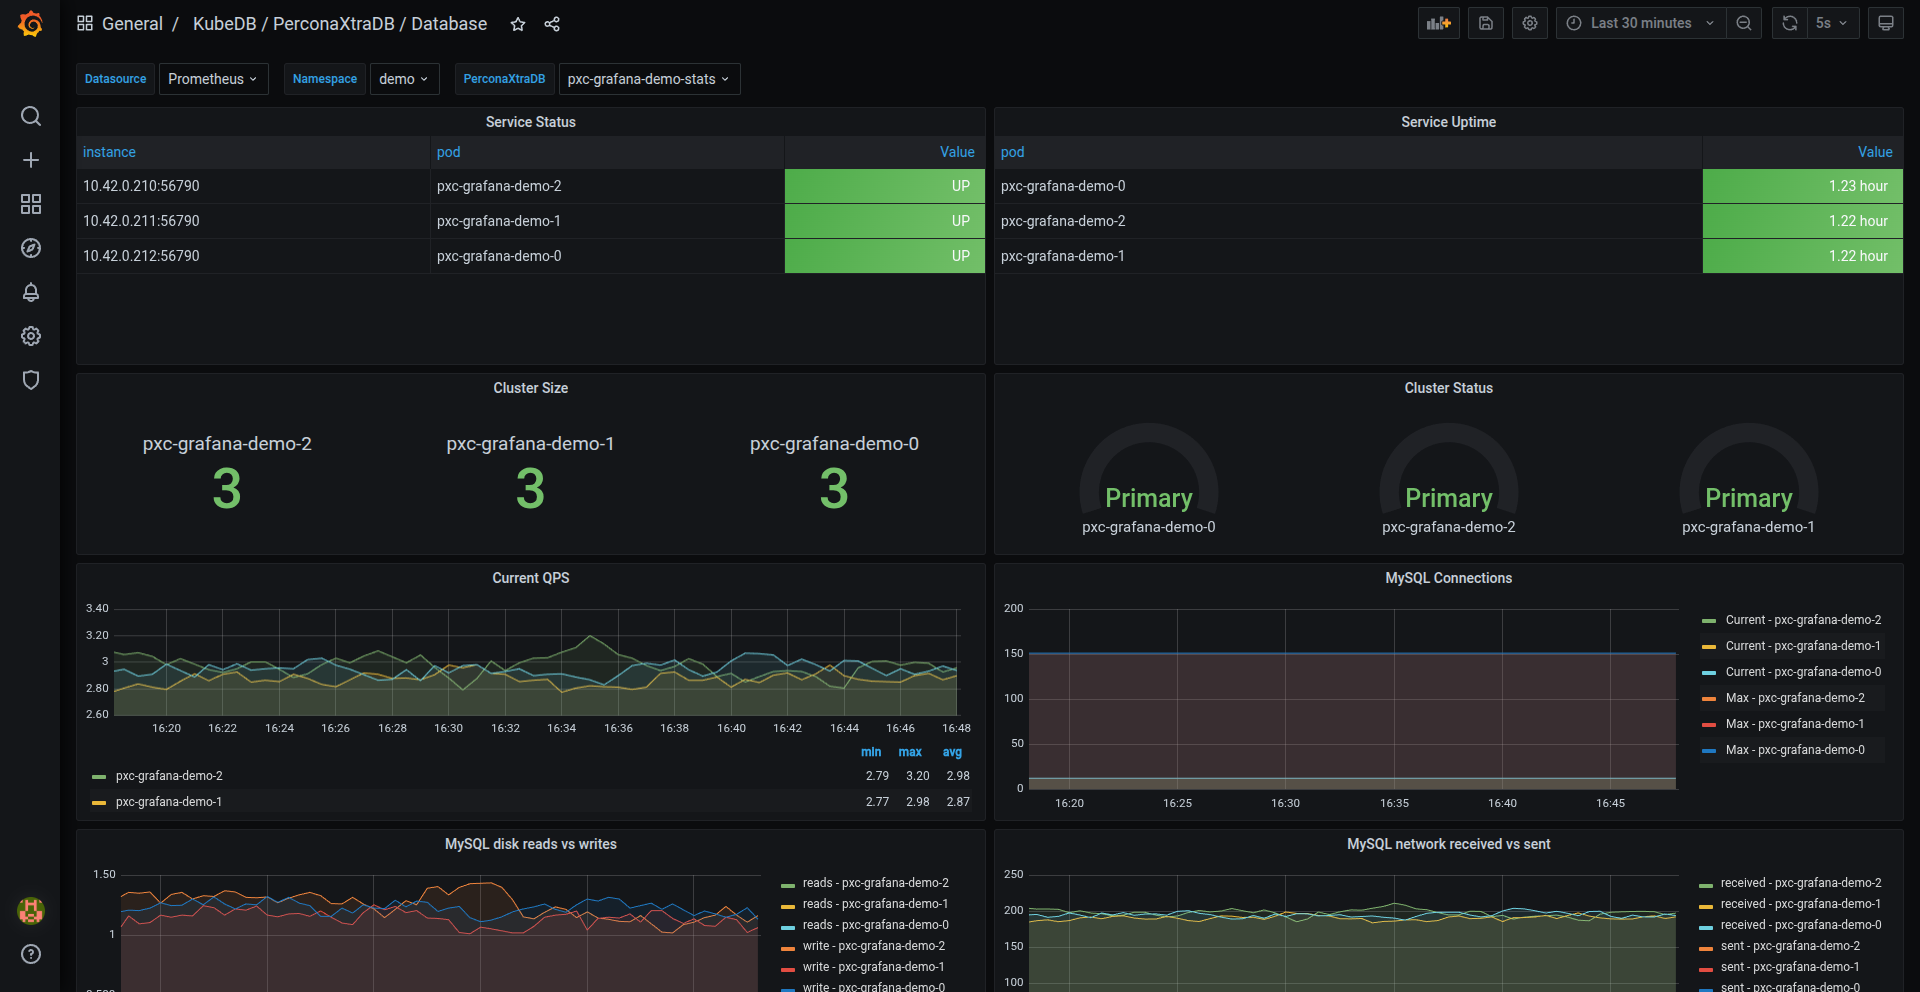The width and height of the screenshot is (1920, 992).
Task: Cycle view mode with monitor icon
Action: click(1886, 23)
